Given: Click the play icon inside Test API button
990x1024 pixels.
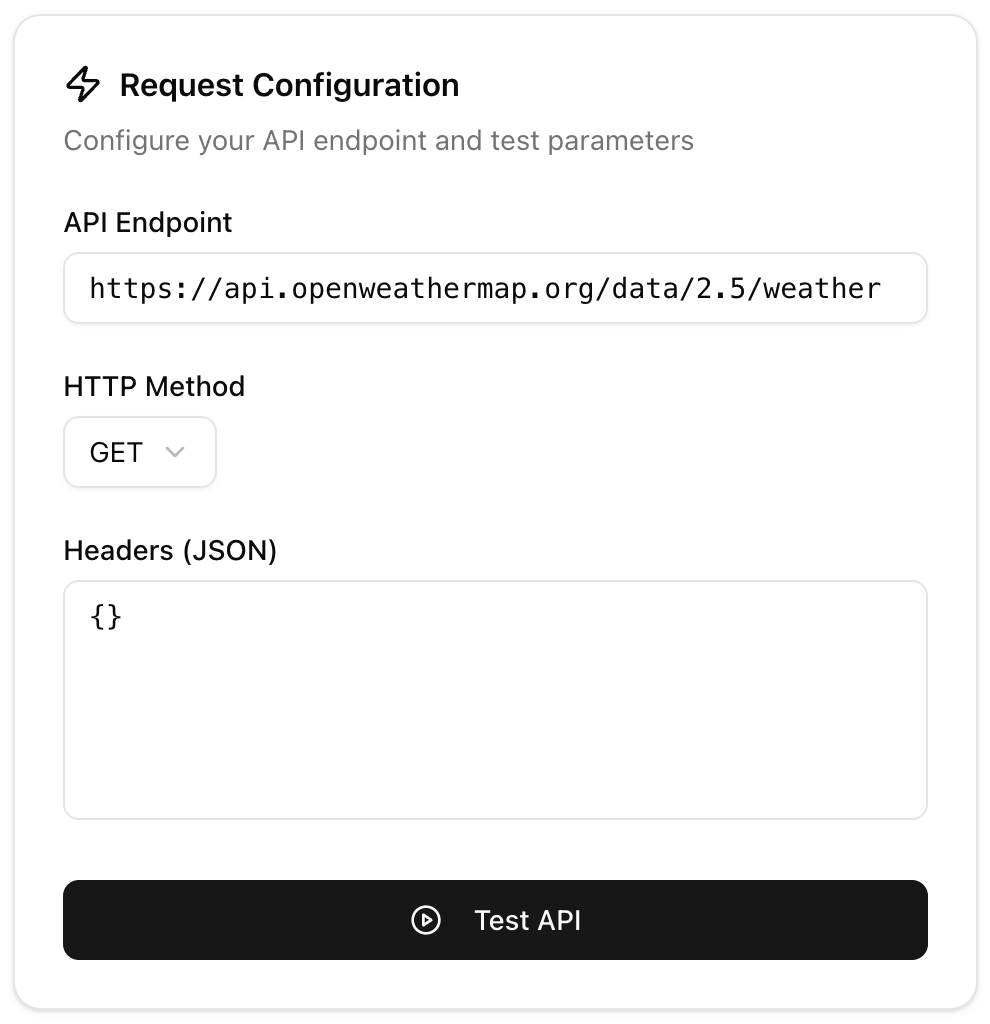Looking at the screenshot, I should [x=426, y=921].
